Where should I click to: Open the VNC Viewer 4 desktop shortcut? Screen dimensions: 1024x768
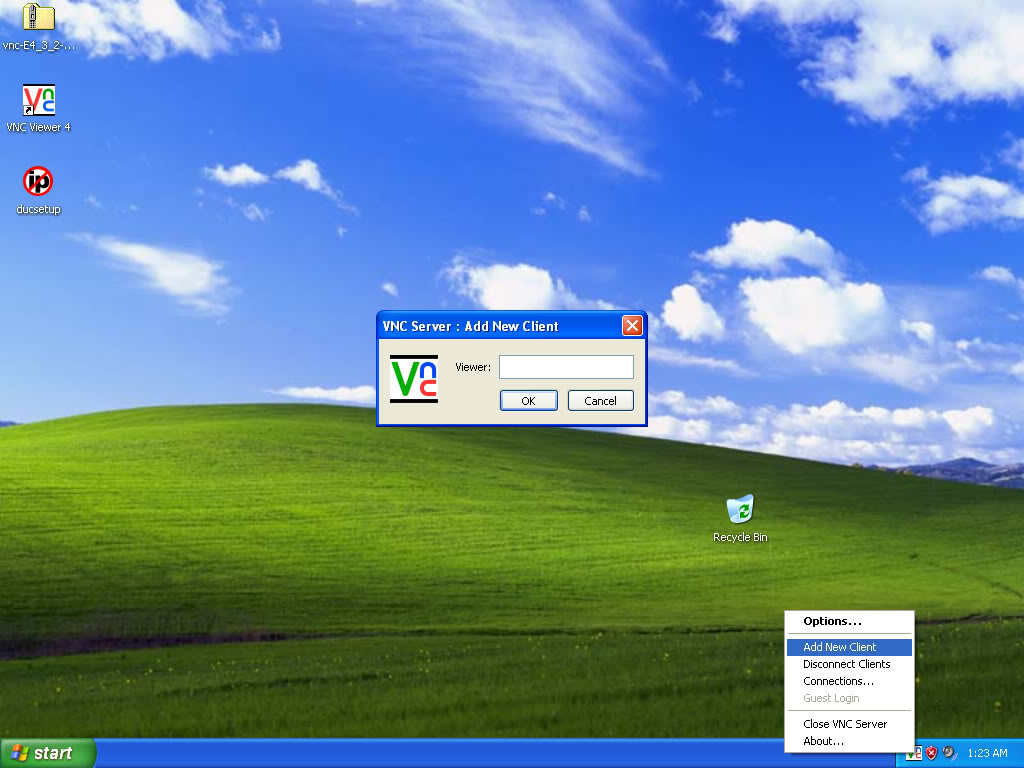[x=38, y=101]
